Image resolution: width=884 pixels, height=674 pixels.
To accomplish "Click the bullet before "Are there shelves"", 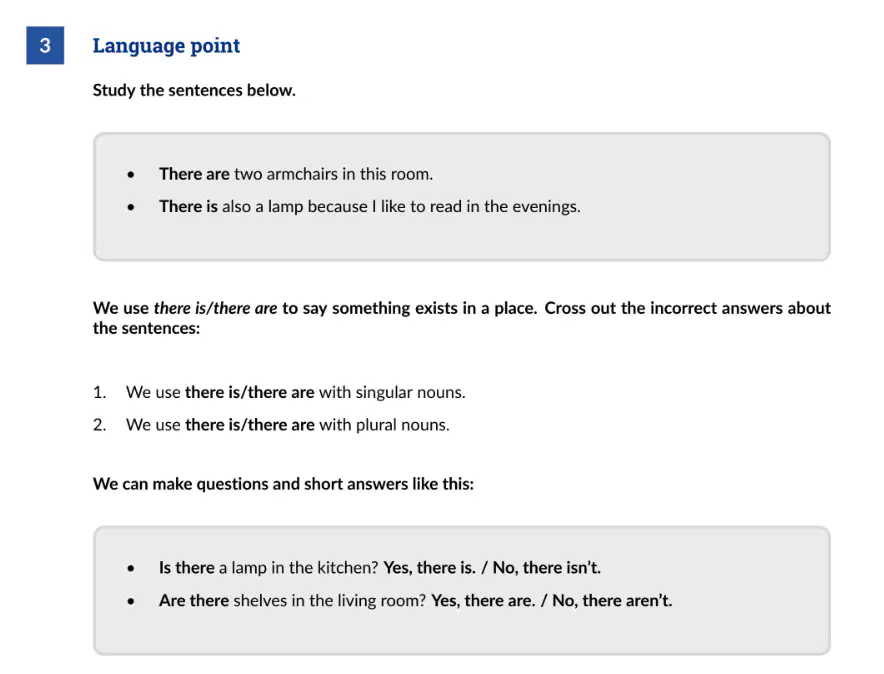I will pyautogui.click(x=131, y=601).
